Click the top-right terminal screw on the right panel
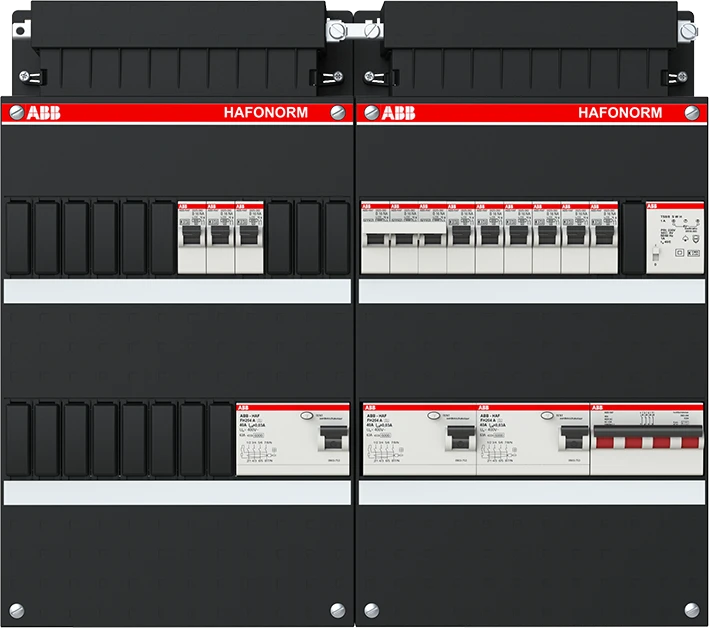 click(x=686, y=32)
